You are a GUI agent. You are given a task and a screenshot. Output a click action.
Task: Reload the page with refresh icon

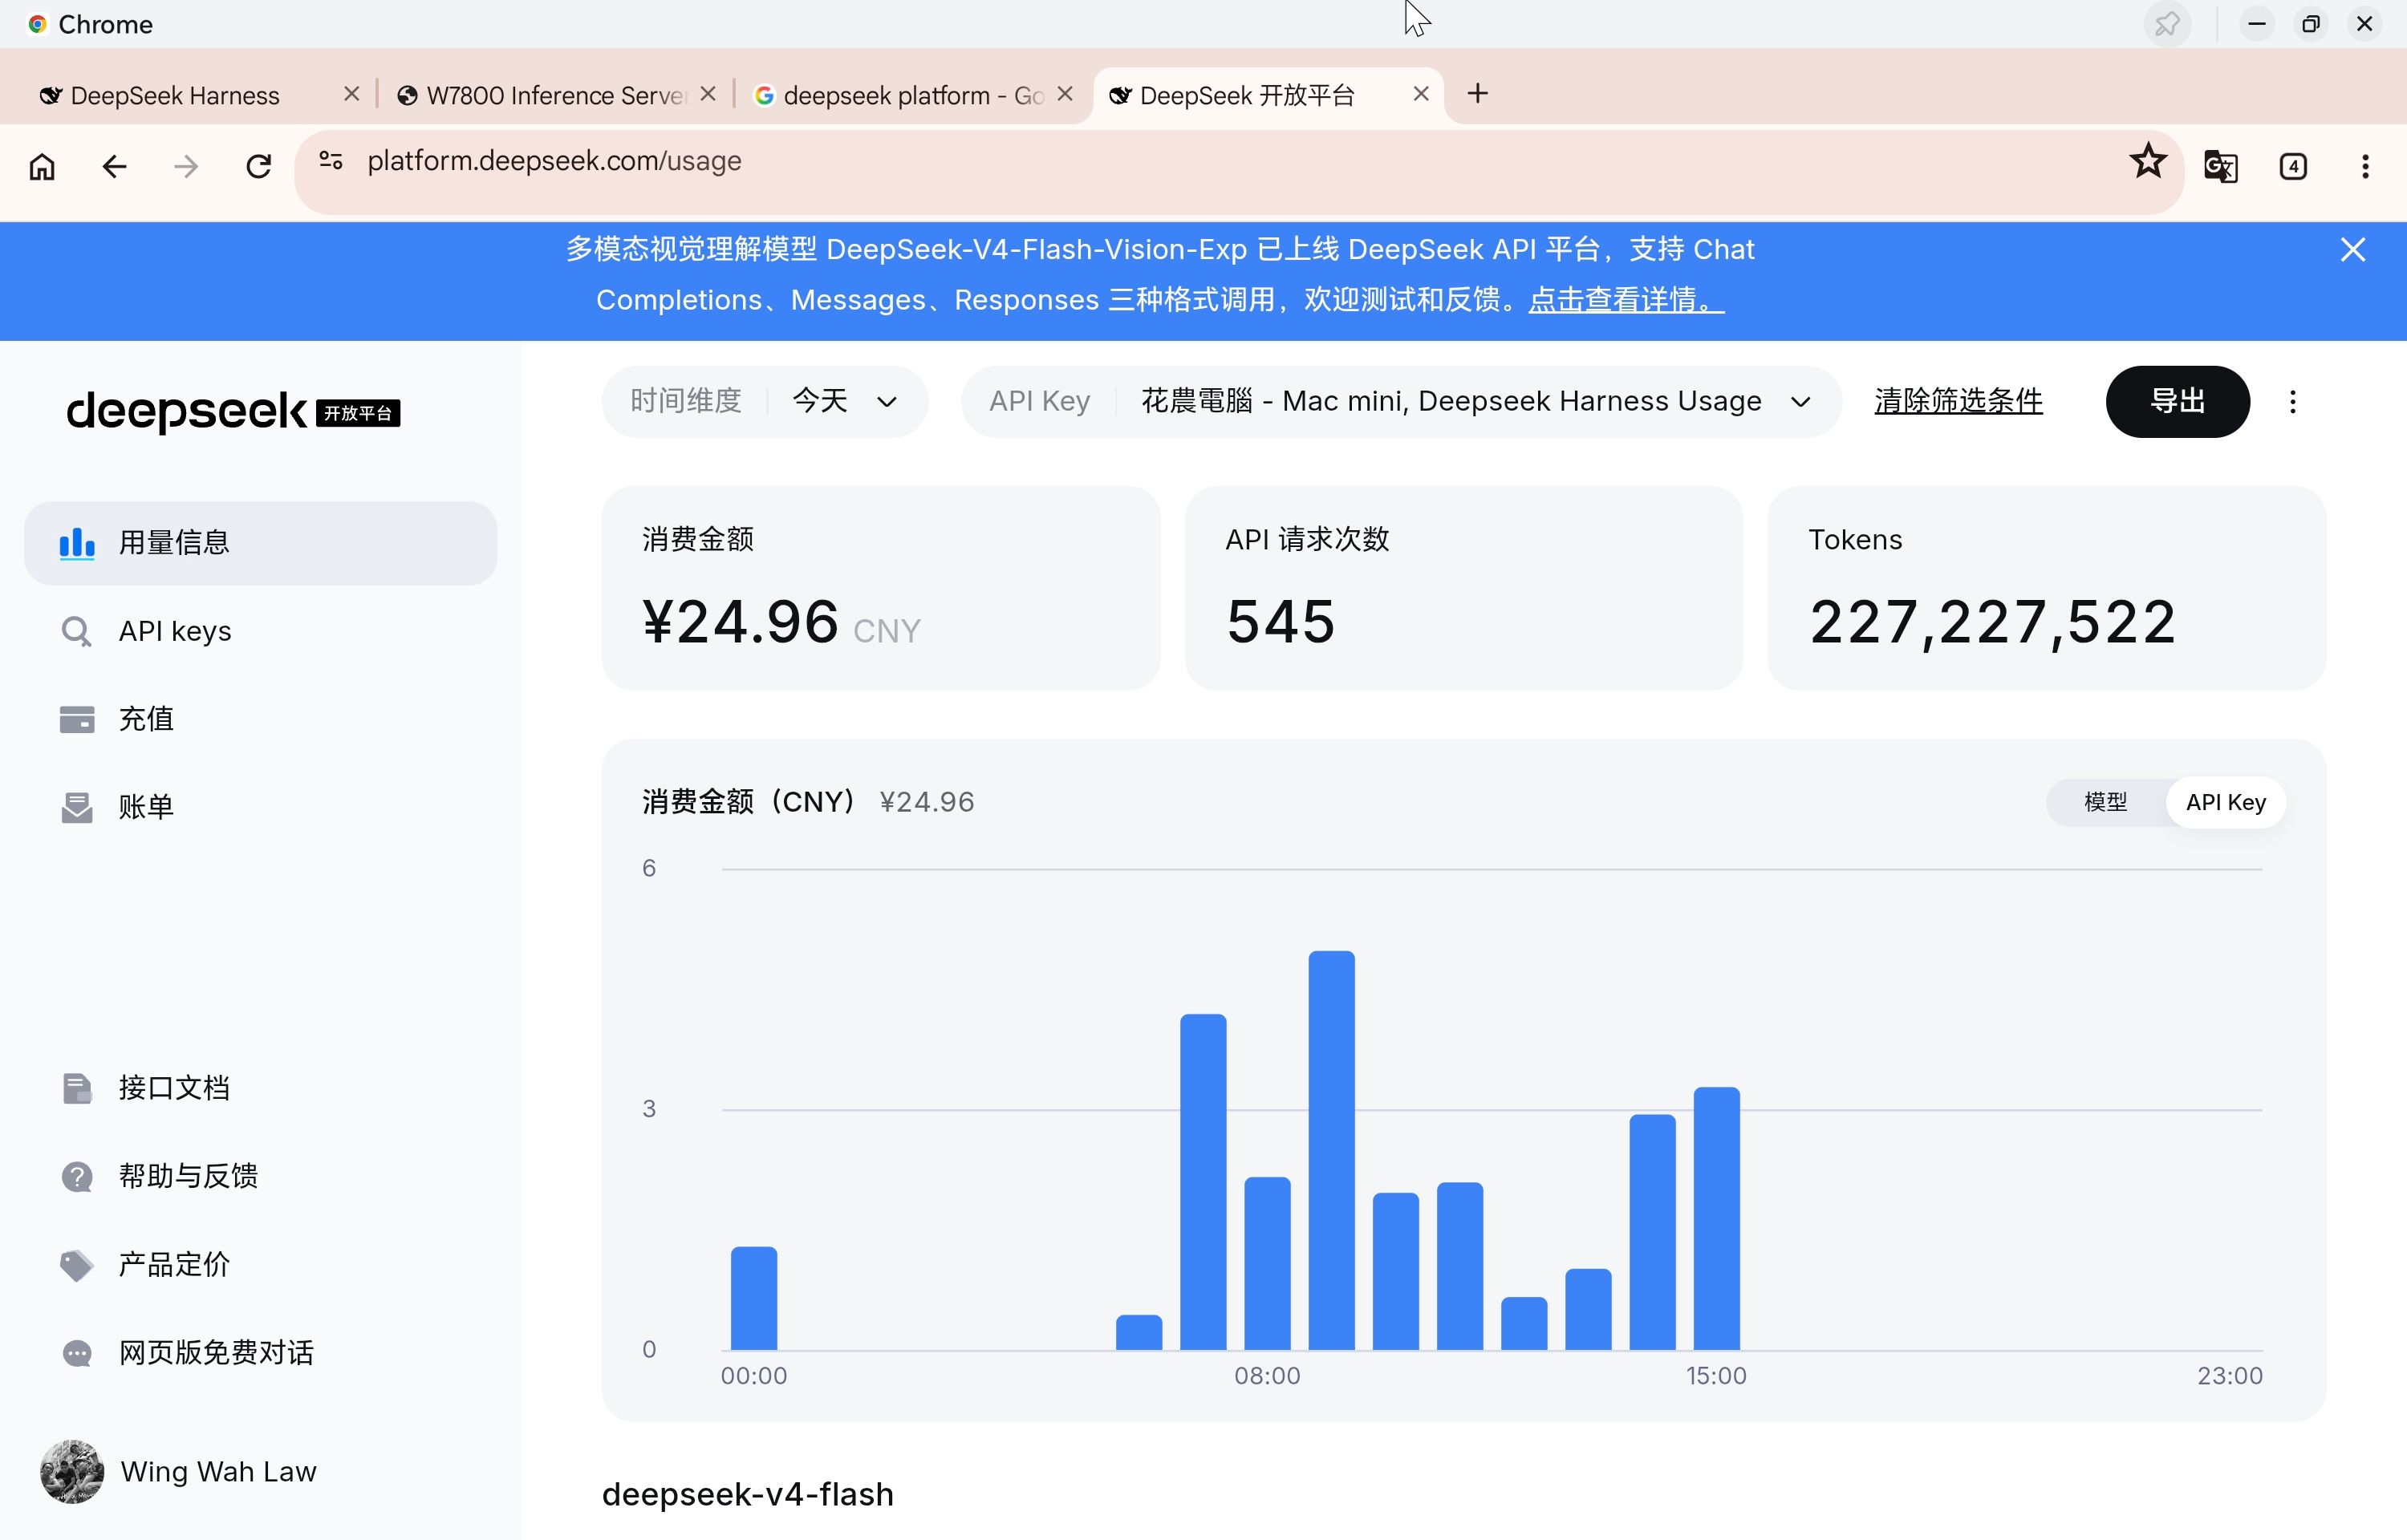pos(259,166)
